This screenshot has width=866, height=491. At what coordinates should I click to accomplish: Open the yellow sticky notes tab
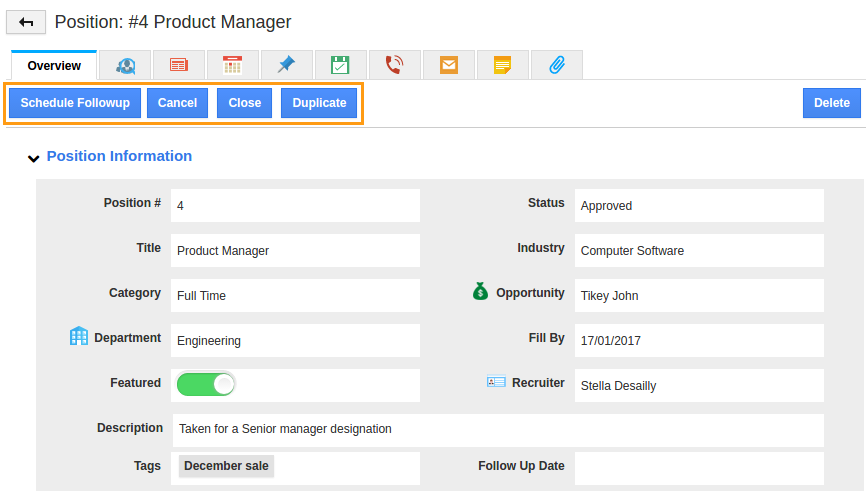(502, 66)
